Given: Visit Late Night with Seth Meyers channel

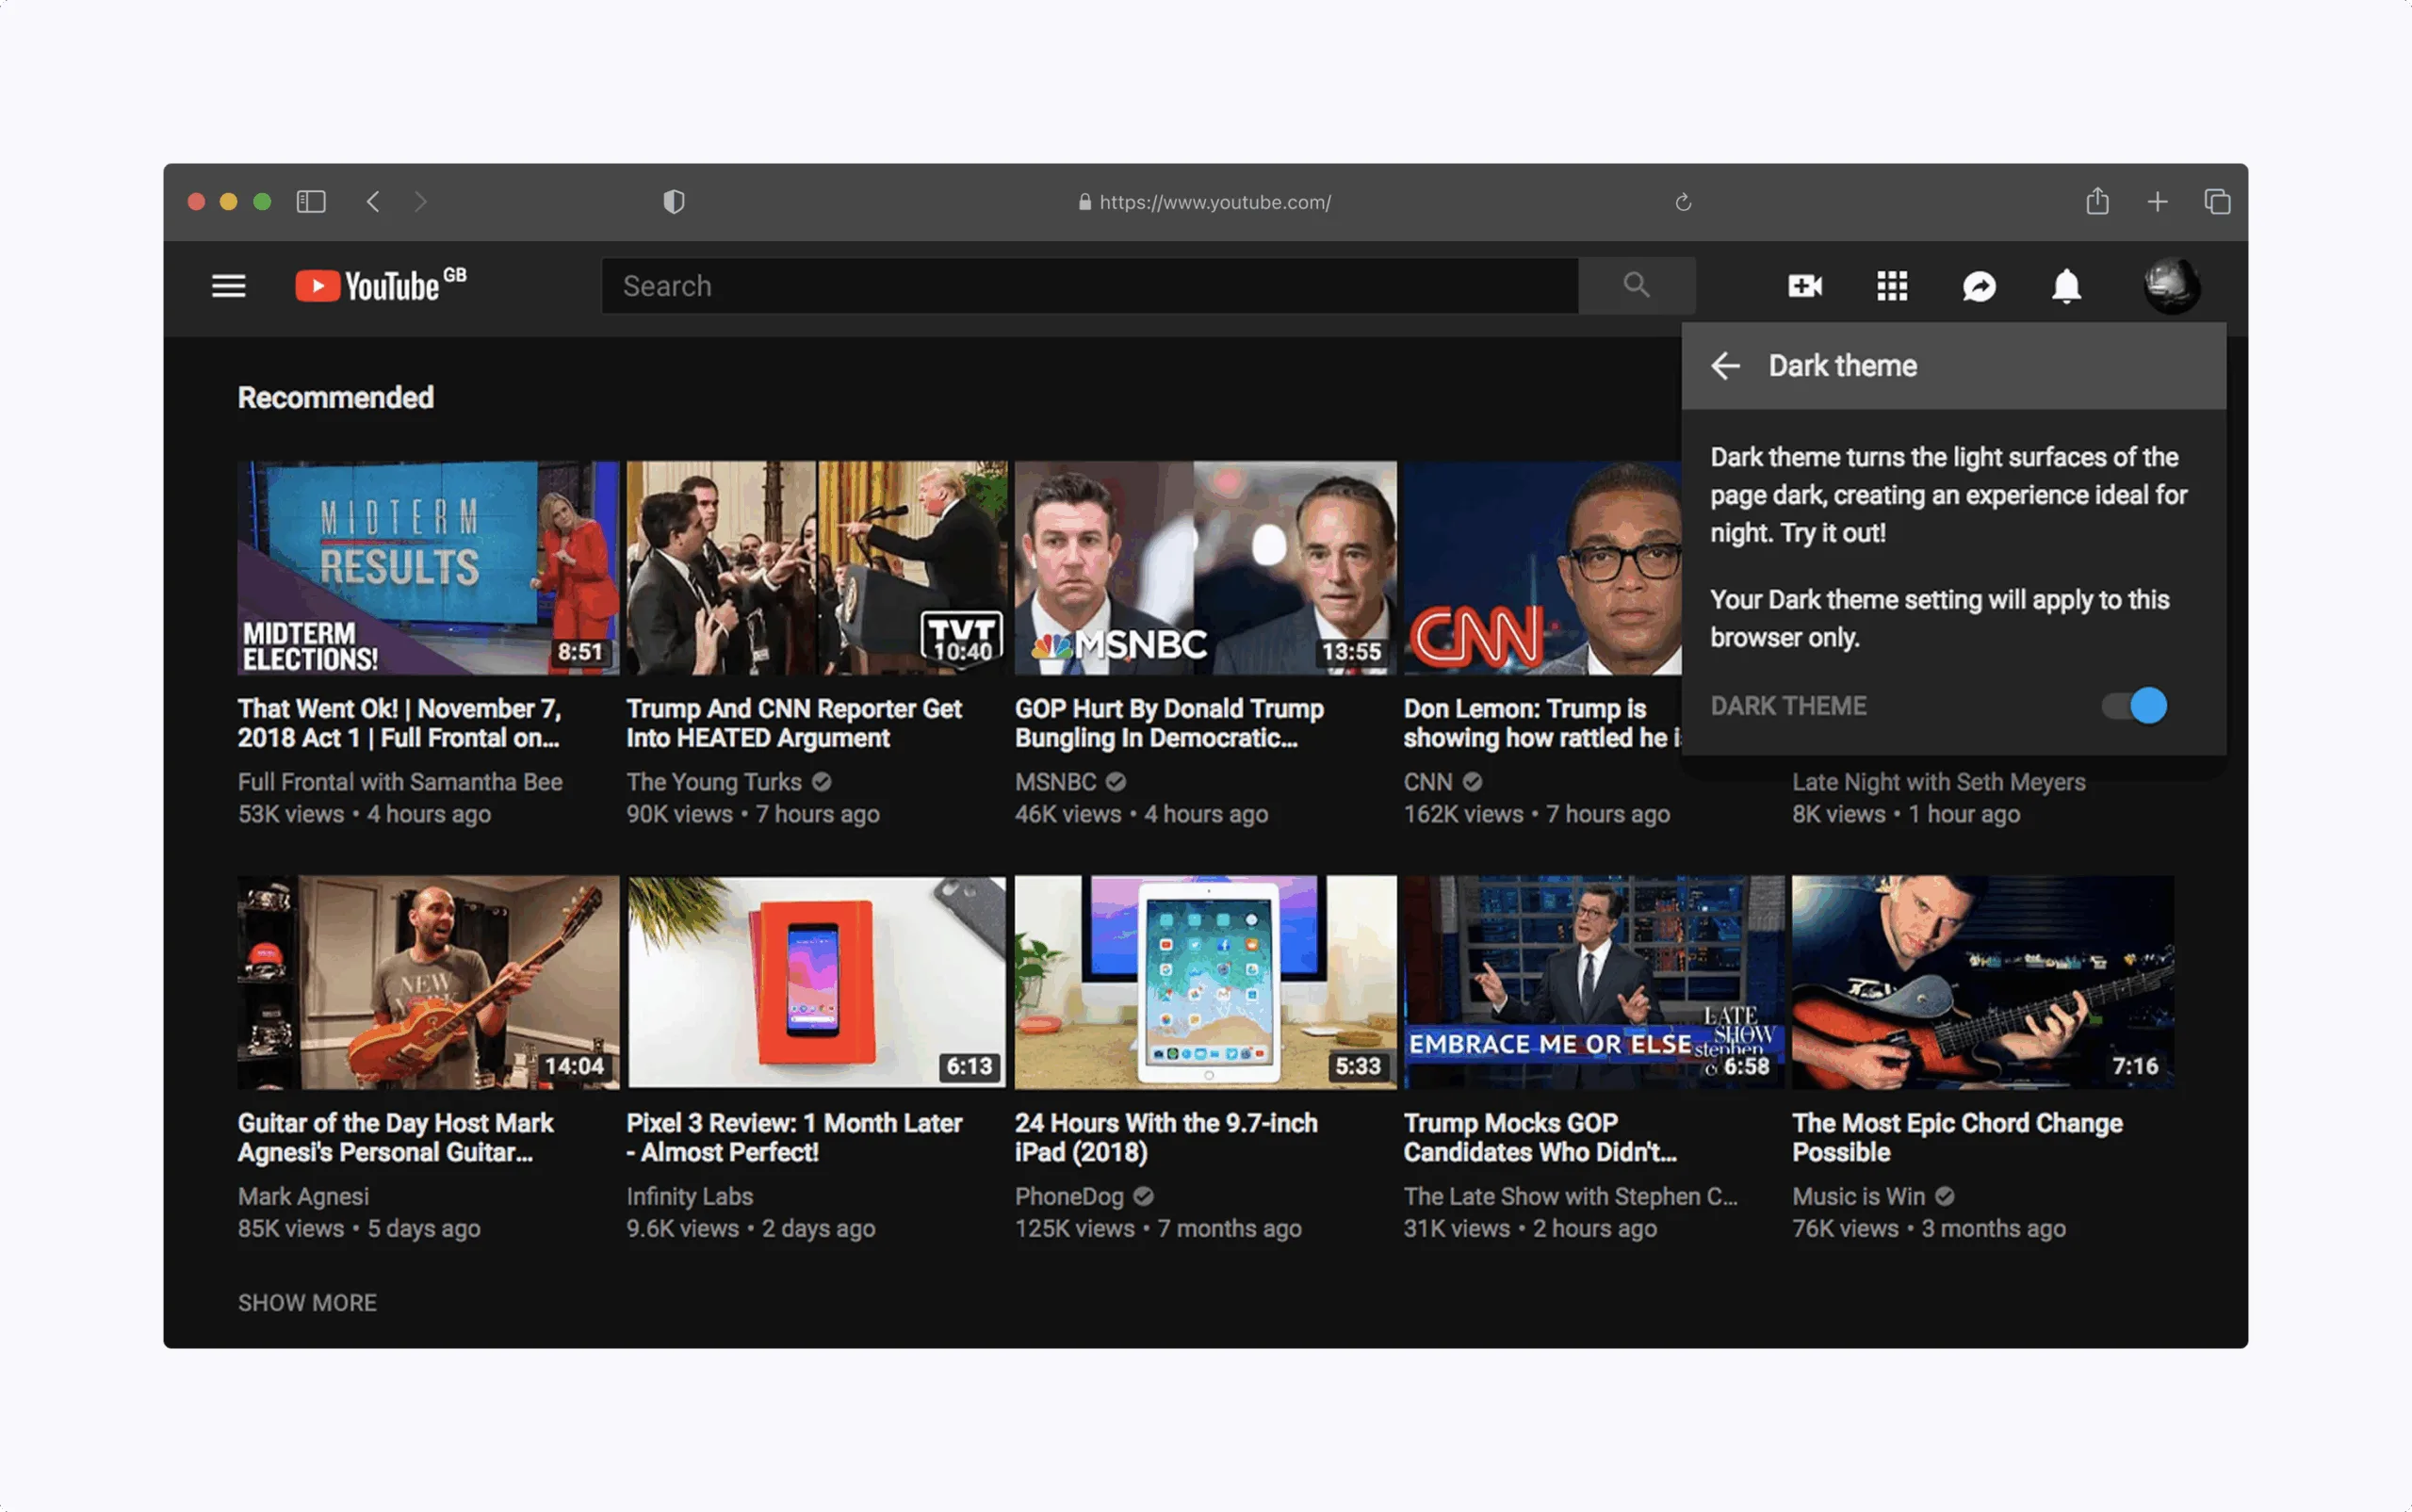Looking at the screenshot, I should 1939,782.
